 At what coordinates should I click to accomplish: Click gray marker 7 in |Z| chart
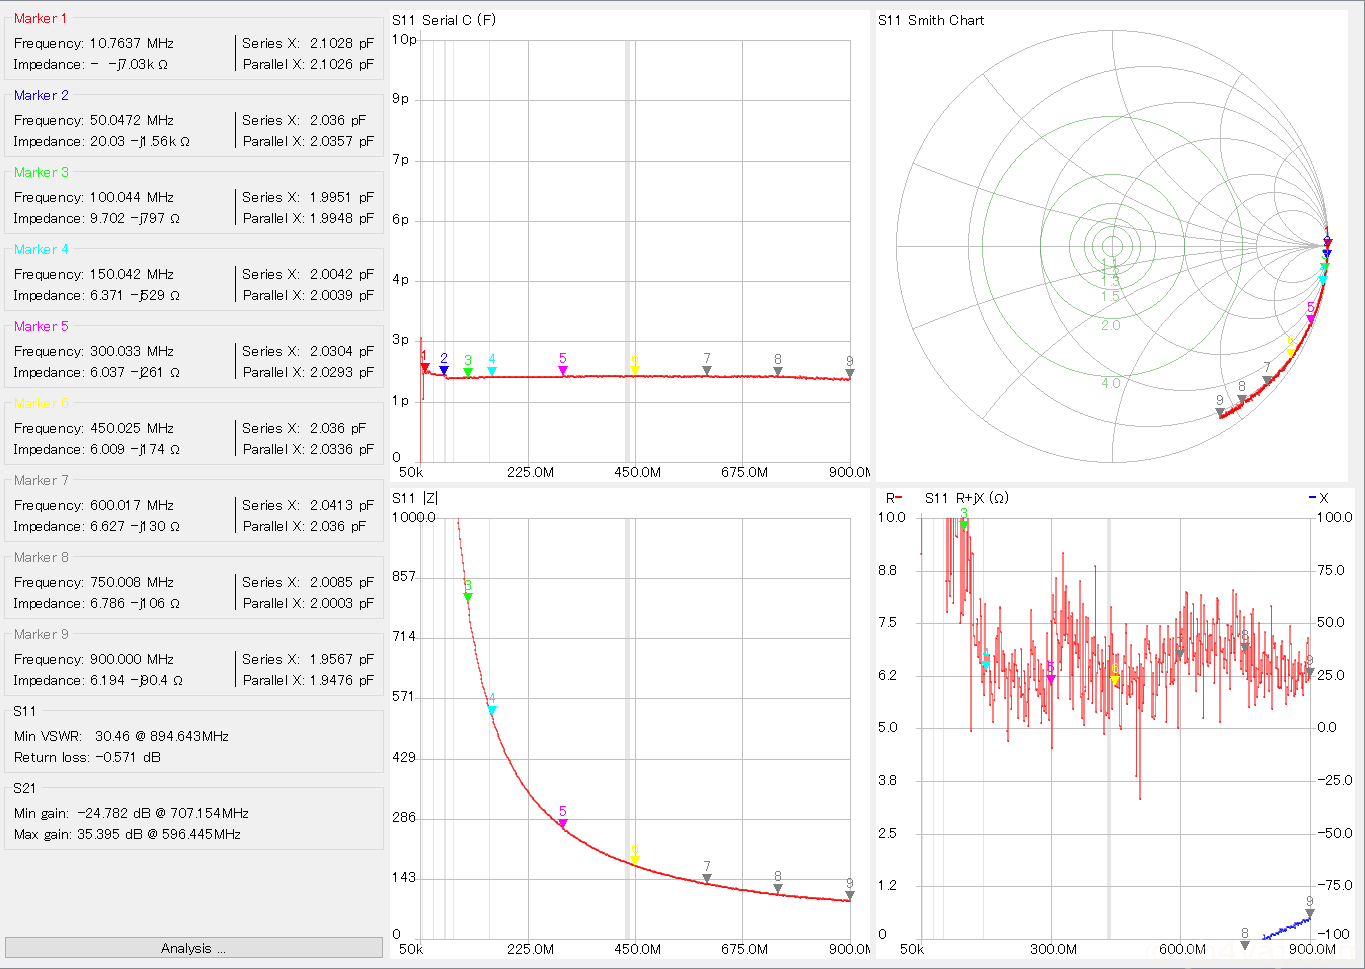pos(707,879)
